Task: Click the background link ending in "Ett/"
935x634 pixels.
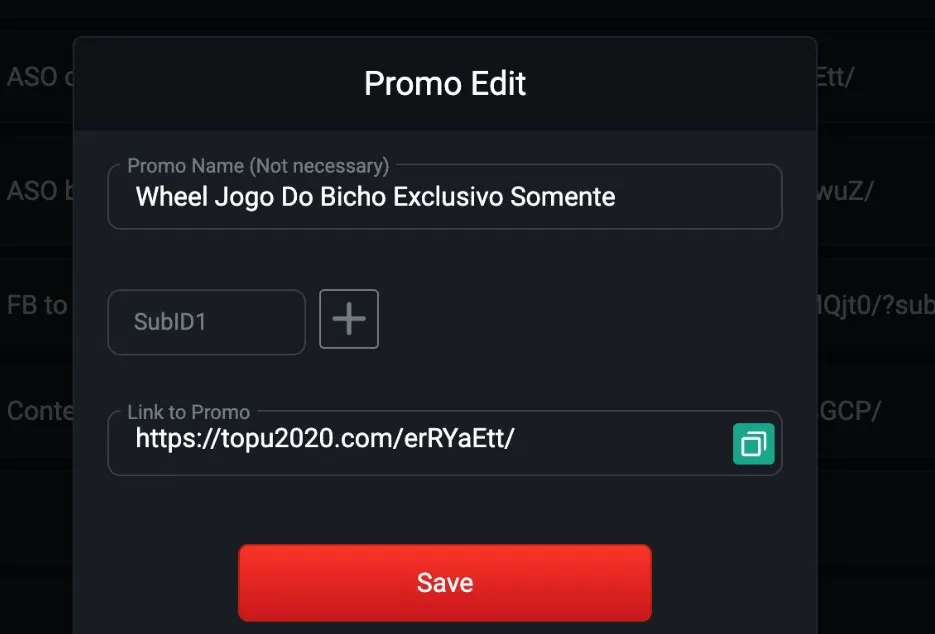Action: 836,77
